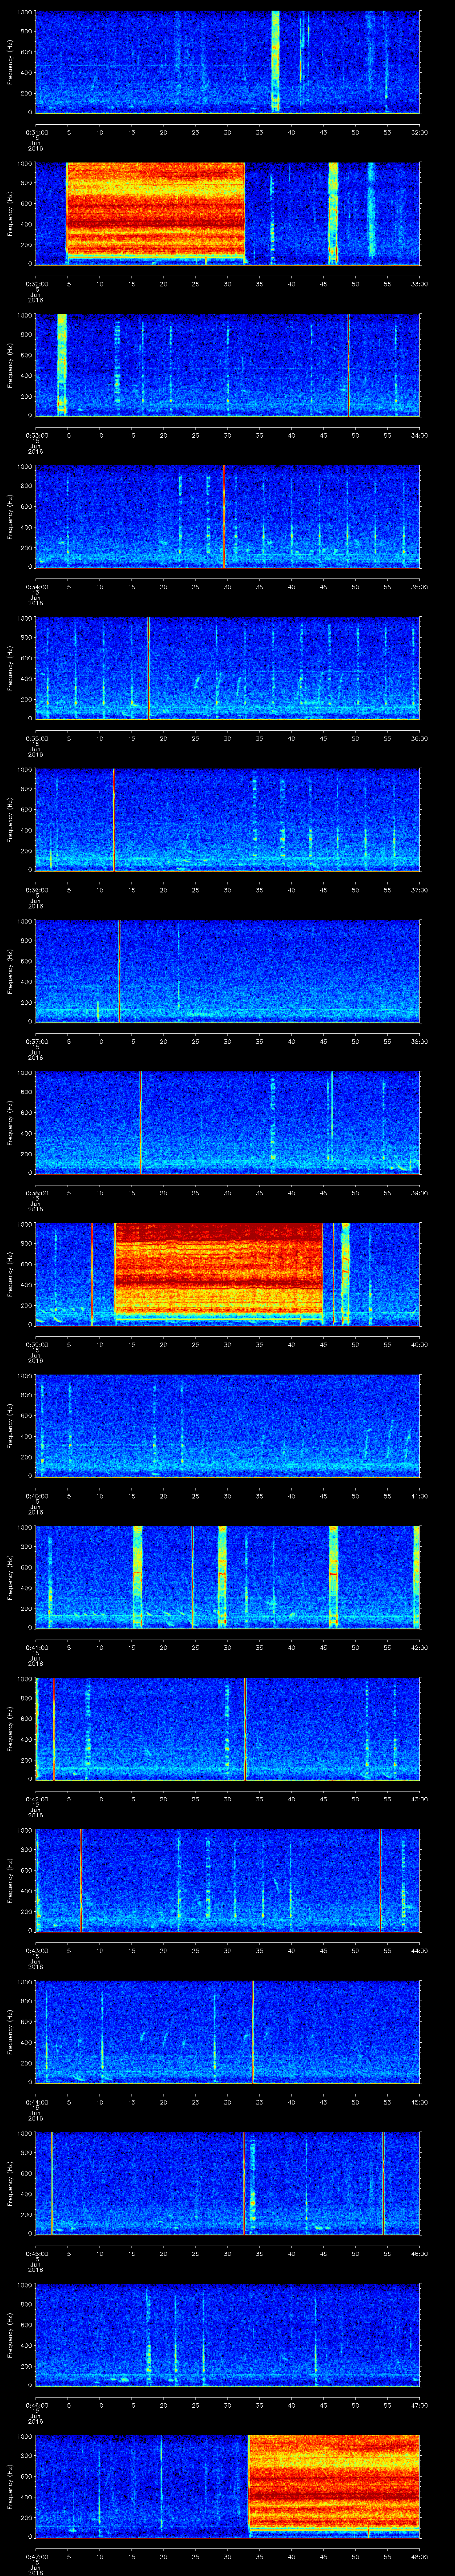Click the 0:37:00 spectrogram panel
The width and height of the screenshot is (455, 2576).
click(x=228, y=970)
